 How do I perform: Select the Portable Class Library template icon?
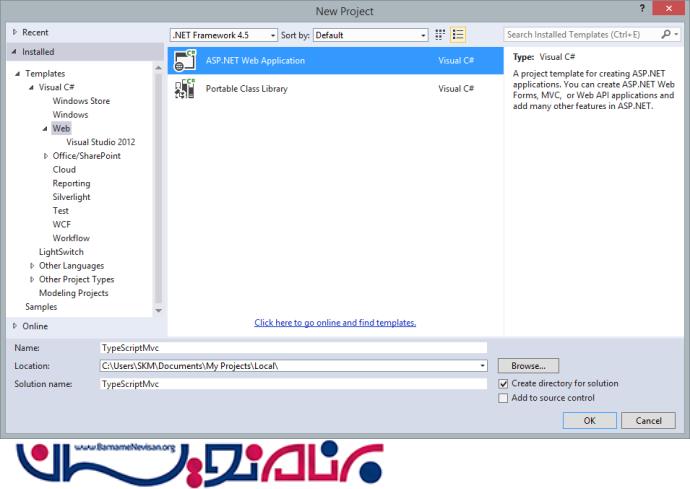pyautogui.click(x=185, y=88)
